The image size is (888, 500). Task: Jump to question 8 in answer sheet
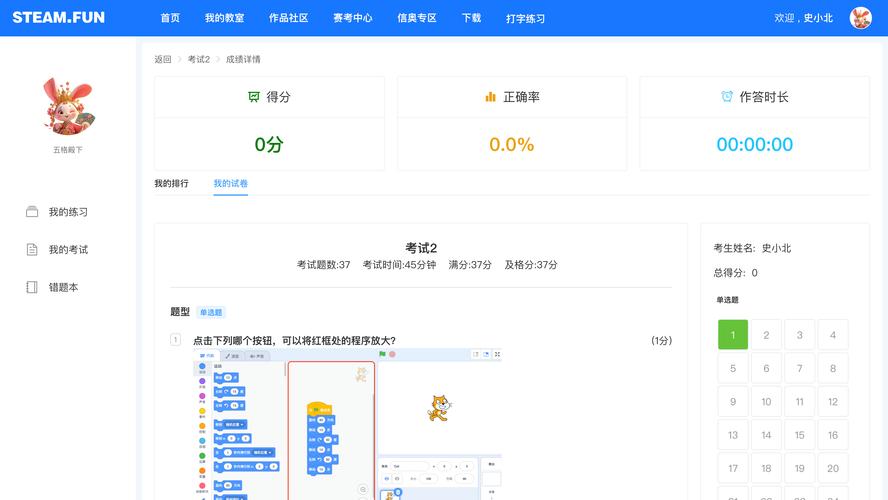tap(833, 368)
